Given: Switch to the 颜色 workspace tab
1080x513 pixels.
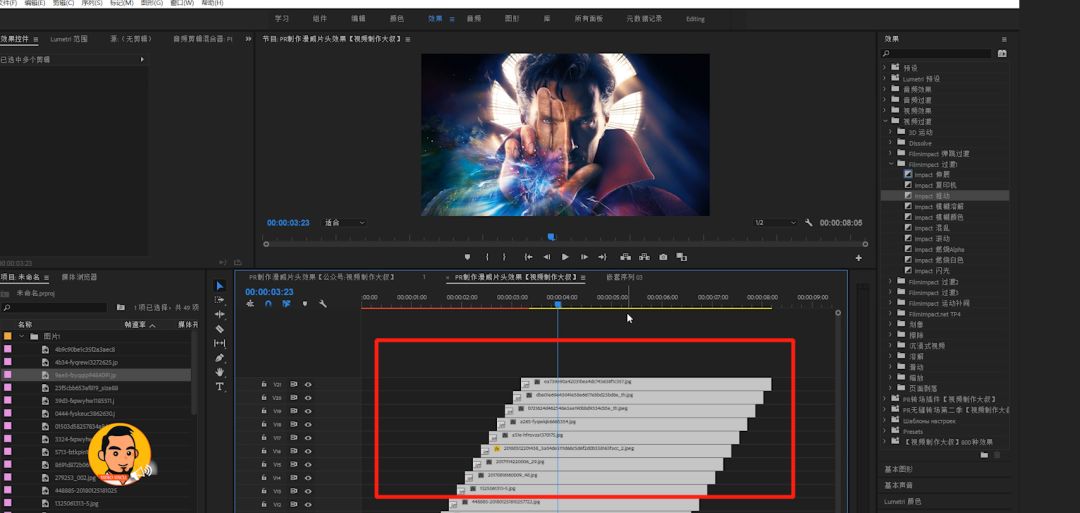Looking at the screenshot, I should point(397,19).
